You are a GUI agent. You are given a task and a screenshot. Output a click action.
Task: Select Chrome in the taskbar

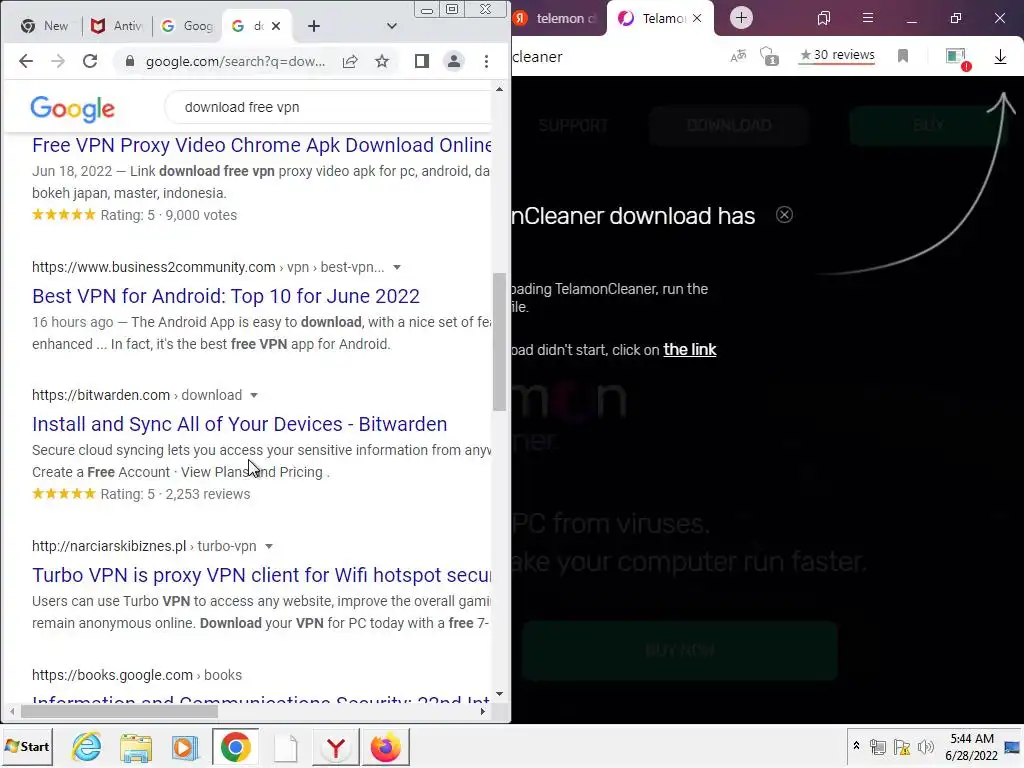236,747
